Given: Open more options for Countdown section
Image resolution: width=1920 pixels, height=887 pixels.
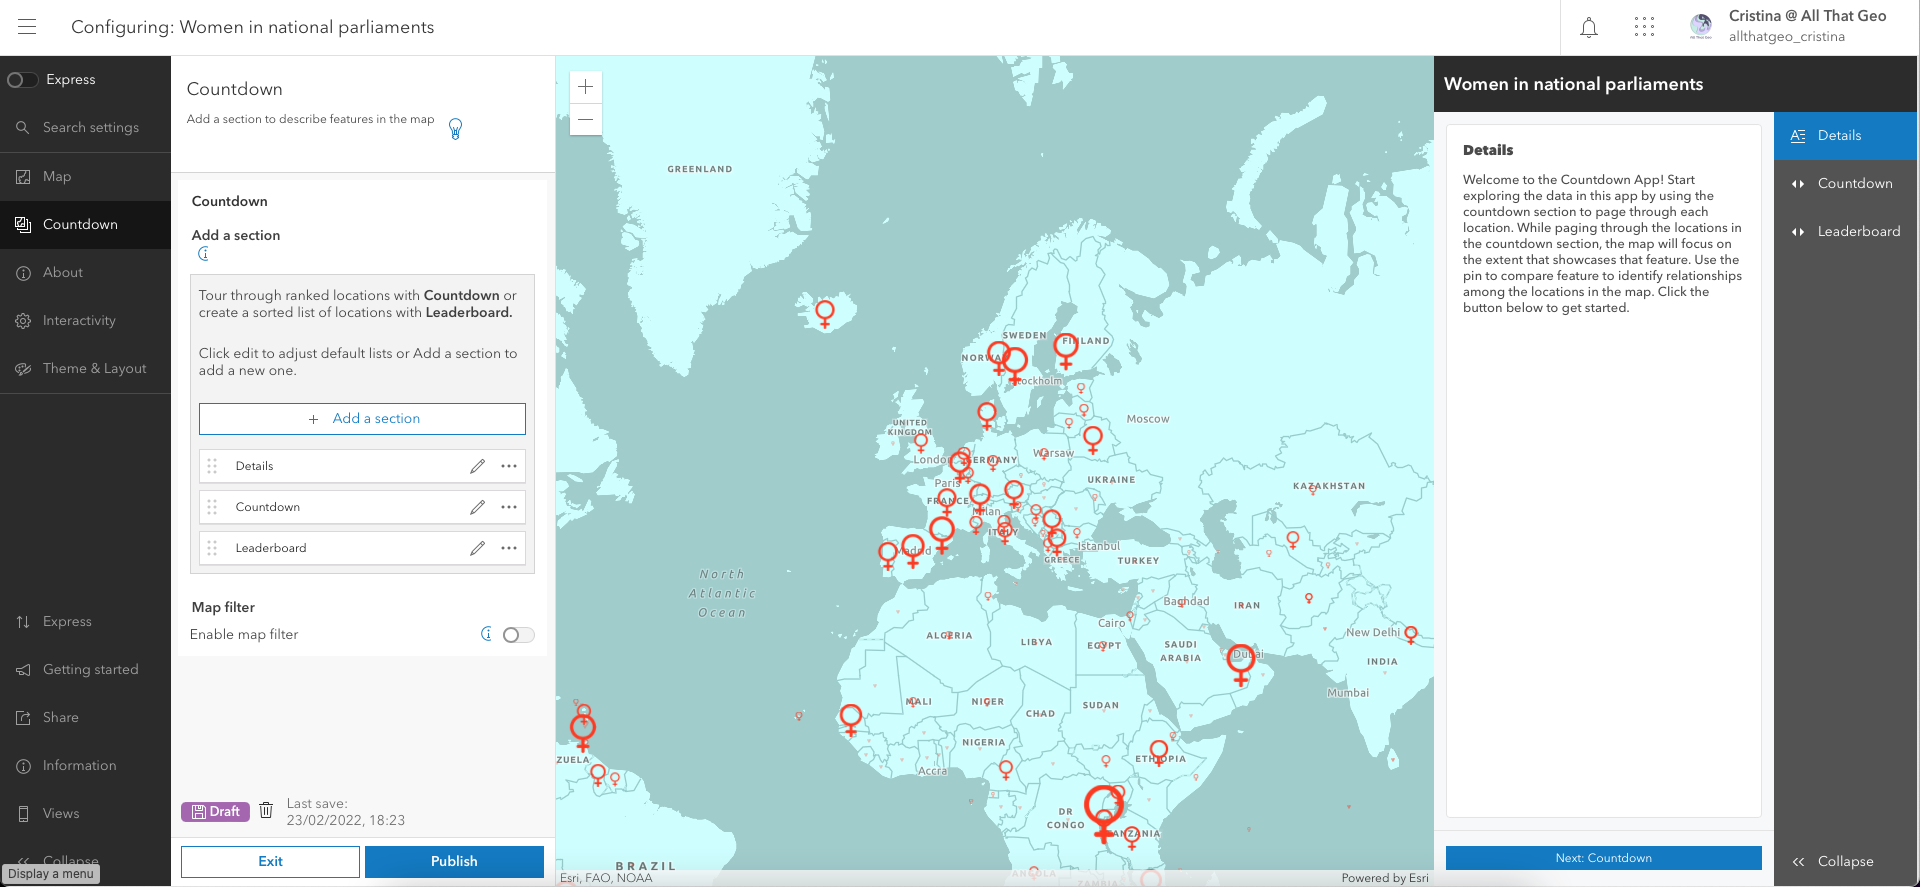Looking at the screenshot, I should pyautogui.click(x=509, y=507).
